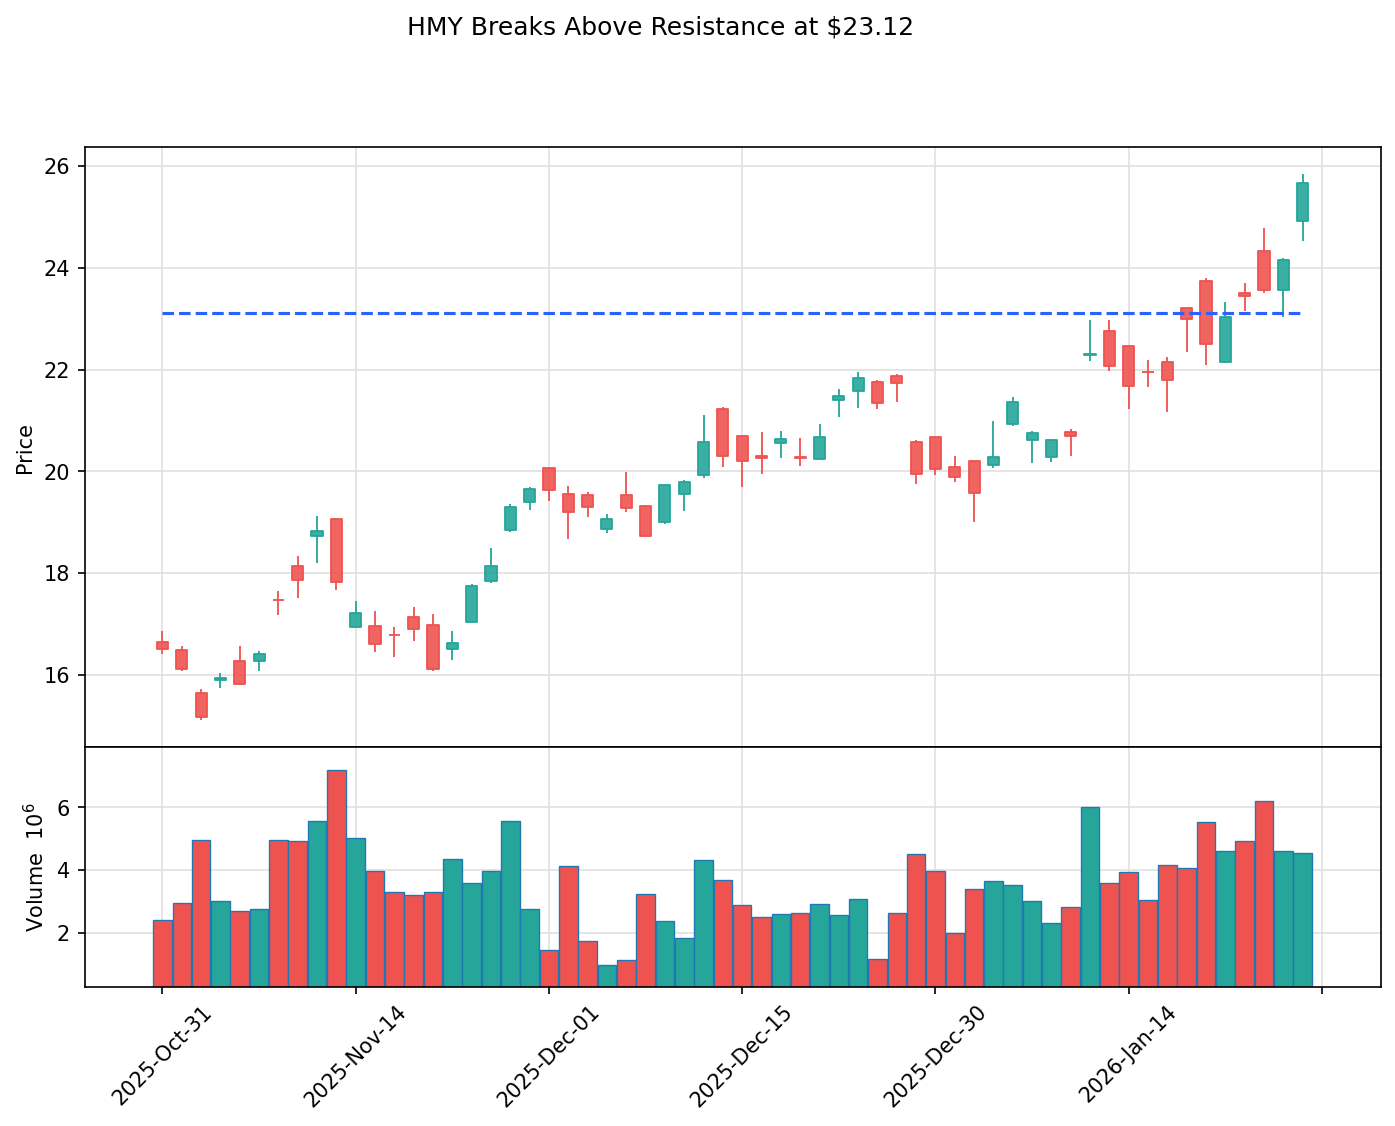
Task: Click the last green volume bar on the right
Action: 1303,920
